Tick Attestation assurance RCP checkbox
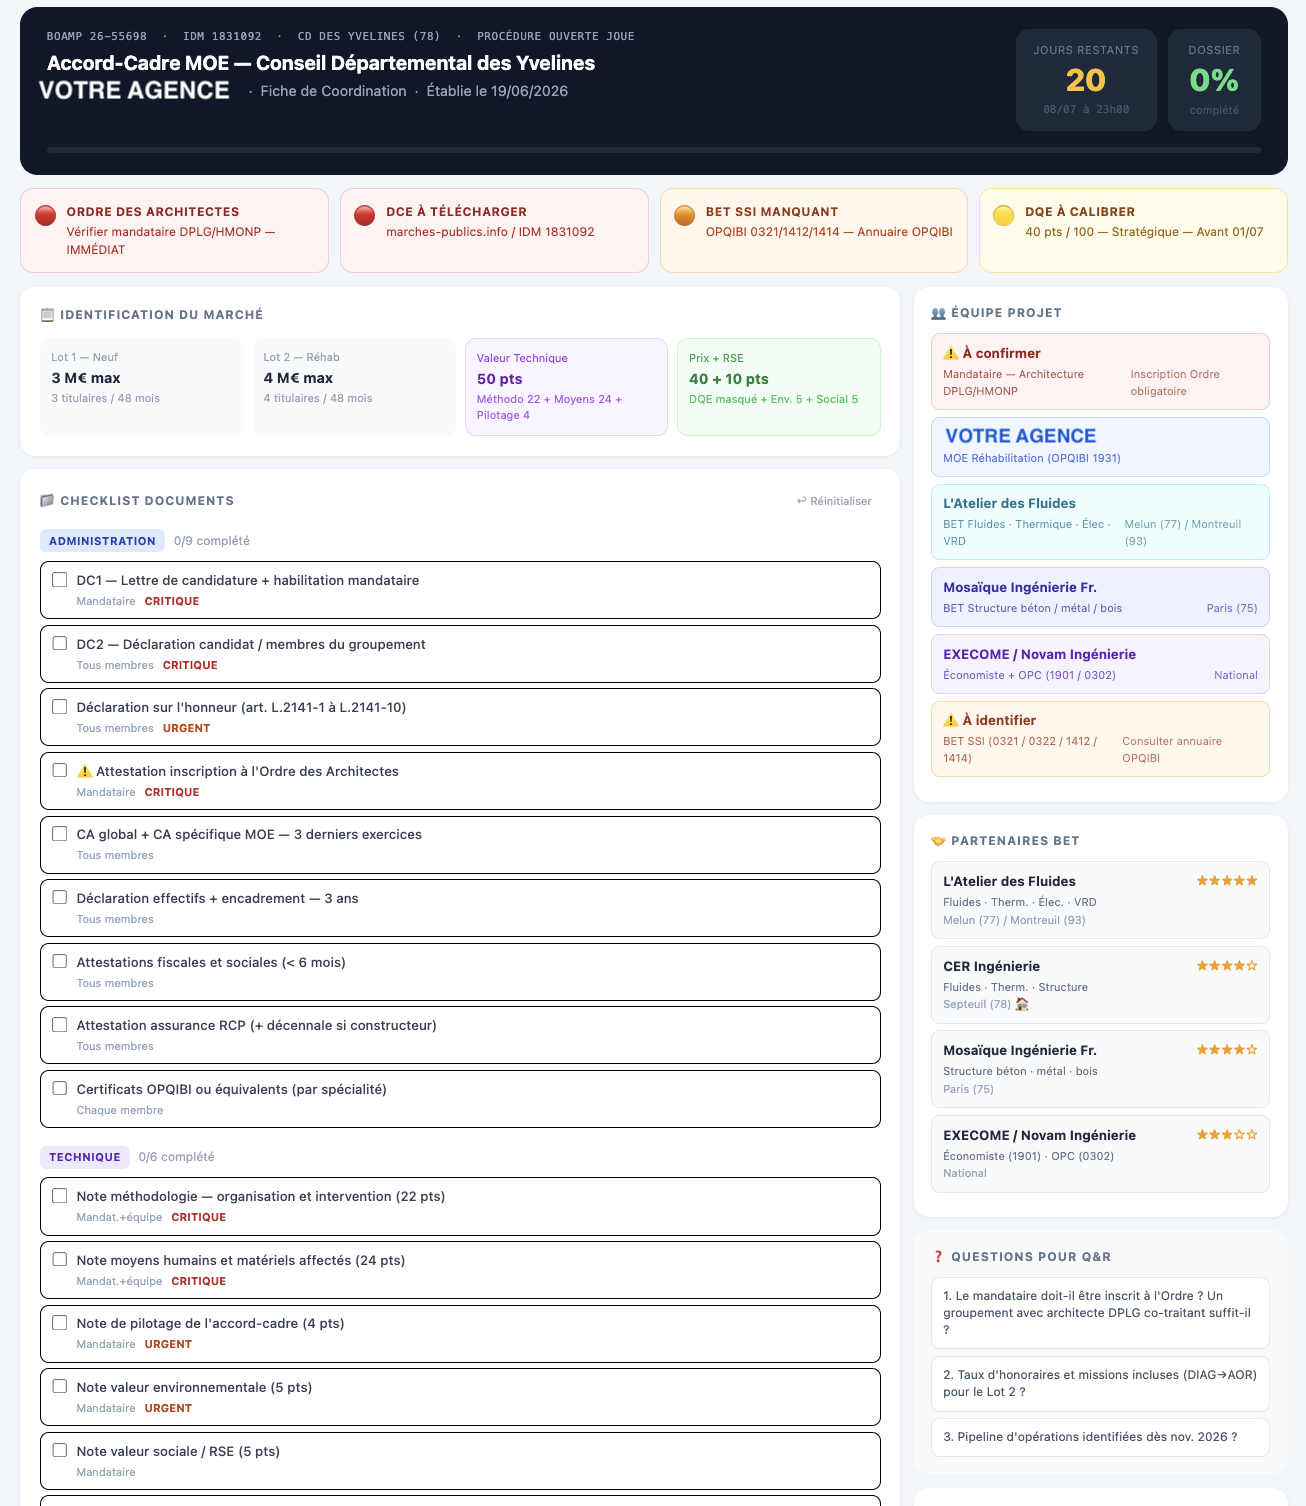1306x1506 pixels. [60, 1025]
